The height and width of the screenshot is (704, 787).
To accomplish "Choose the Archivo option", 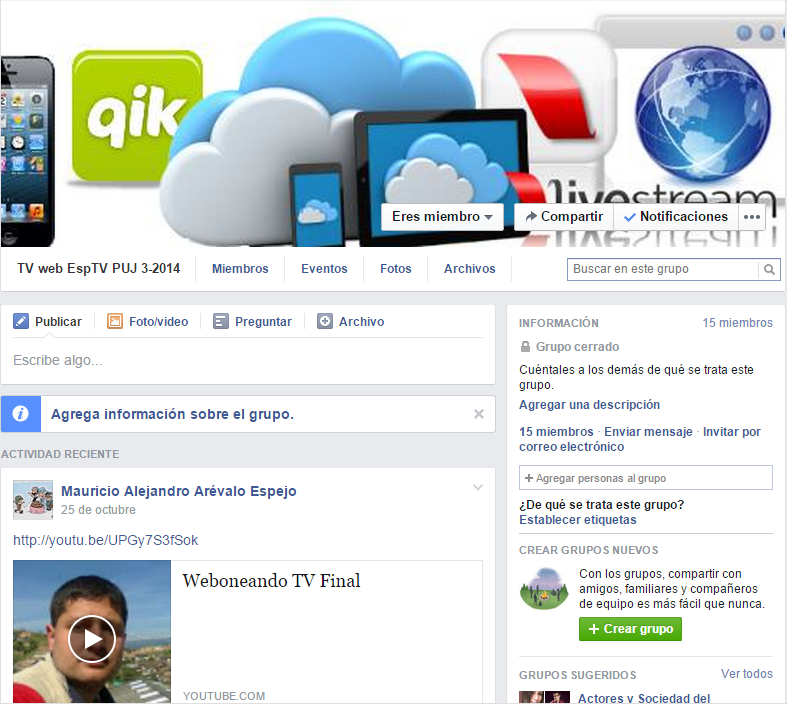I will tap(361, 322).
